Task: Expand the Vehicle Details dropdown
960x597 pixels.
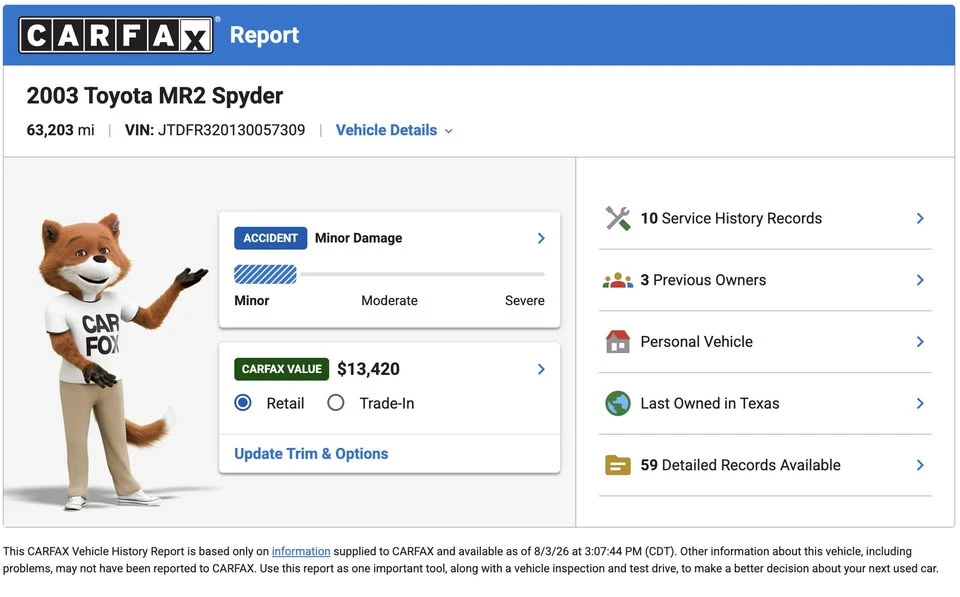Action: point(394,130)
